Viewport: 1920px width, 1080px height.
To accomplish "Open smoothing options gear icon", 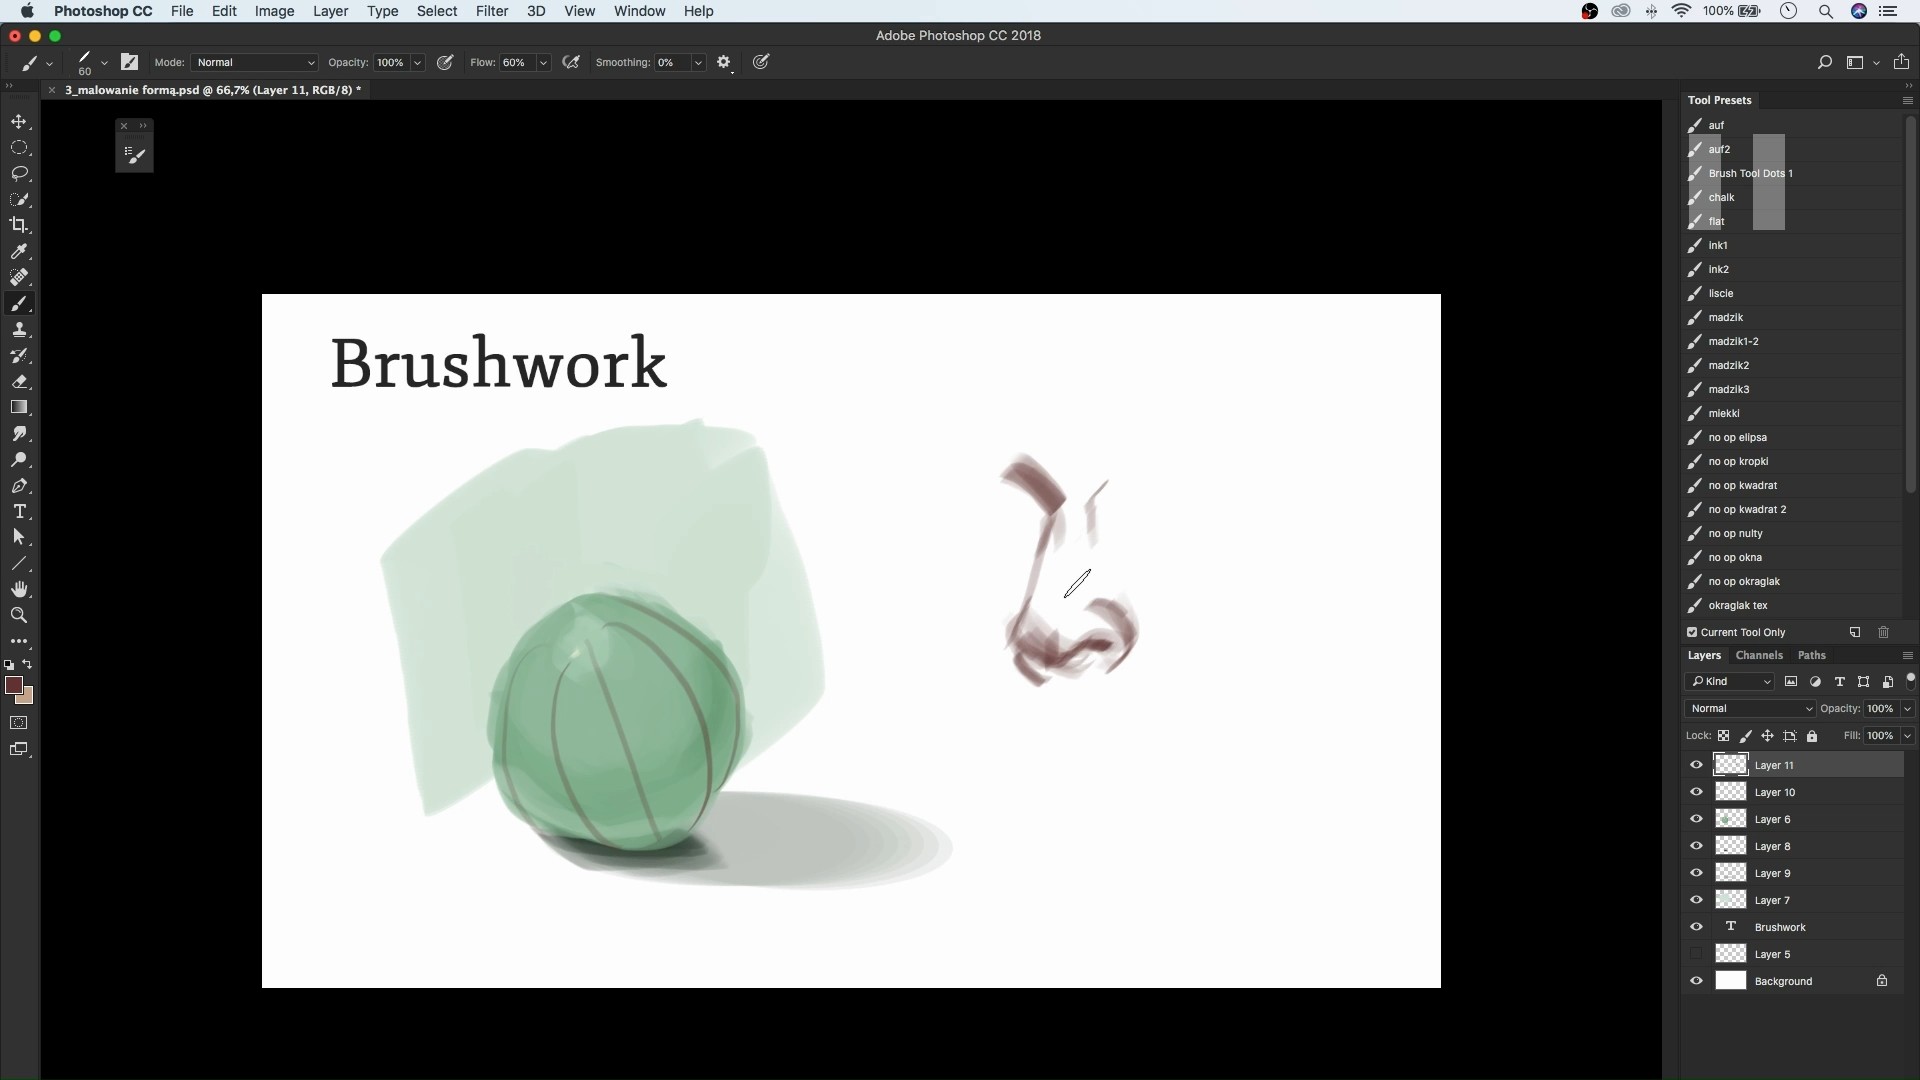I will pyautogui.click(x=724, y=62).
